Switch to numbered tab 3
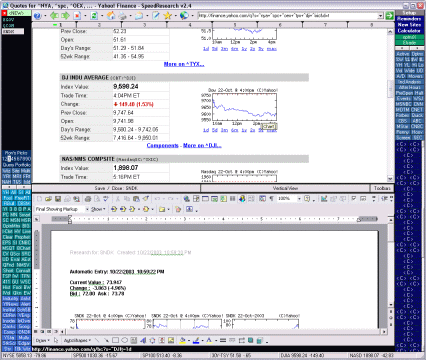Viewport: 426px width, 360px height. [x=144, y=25]
